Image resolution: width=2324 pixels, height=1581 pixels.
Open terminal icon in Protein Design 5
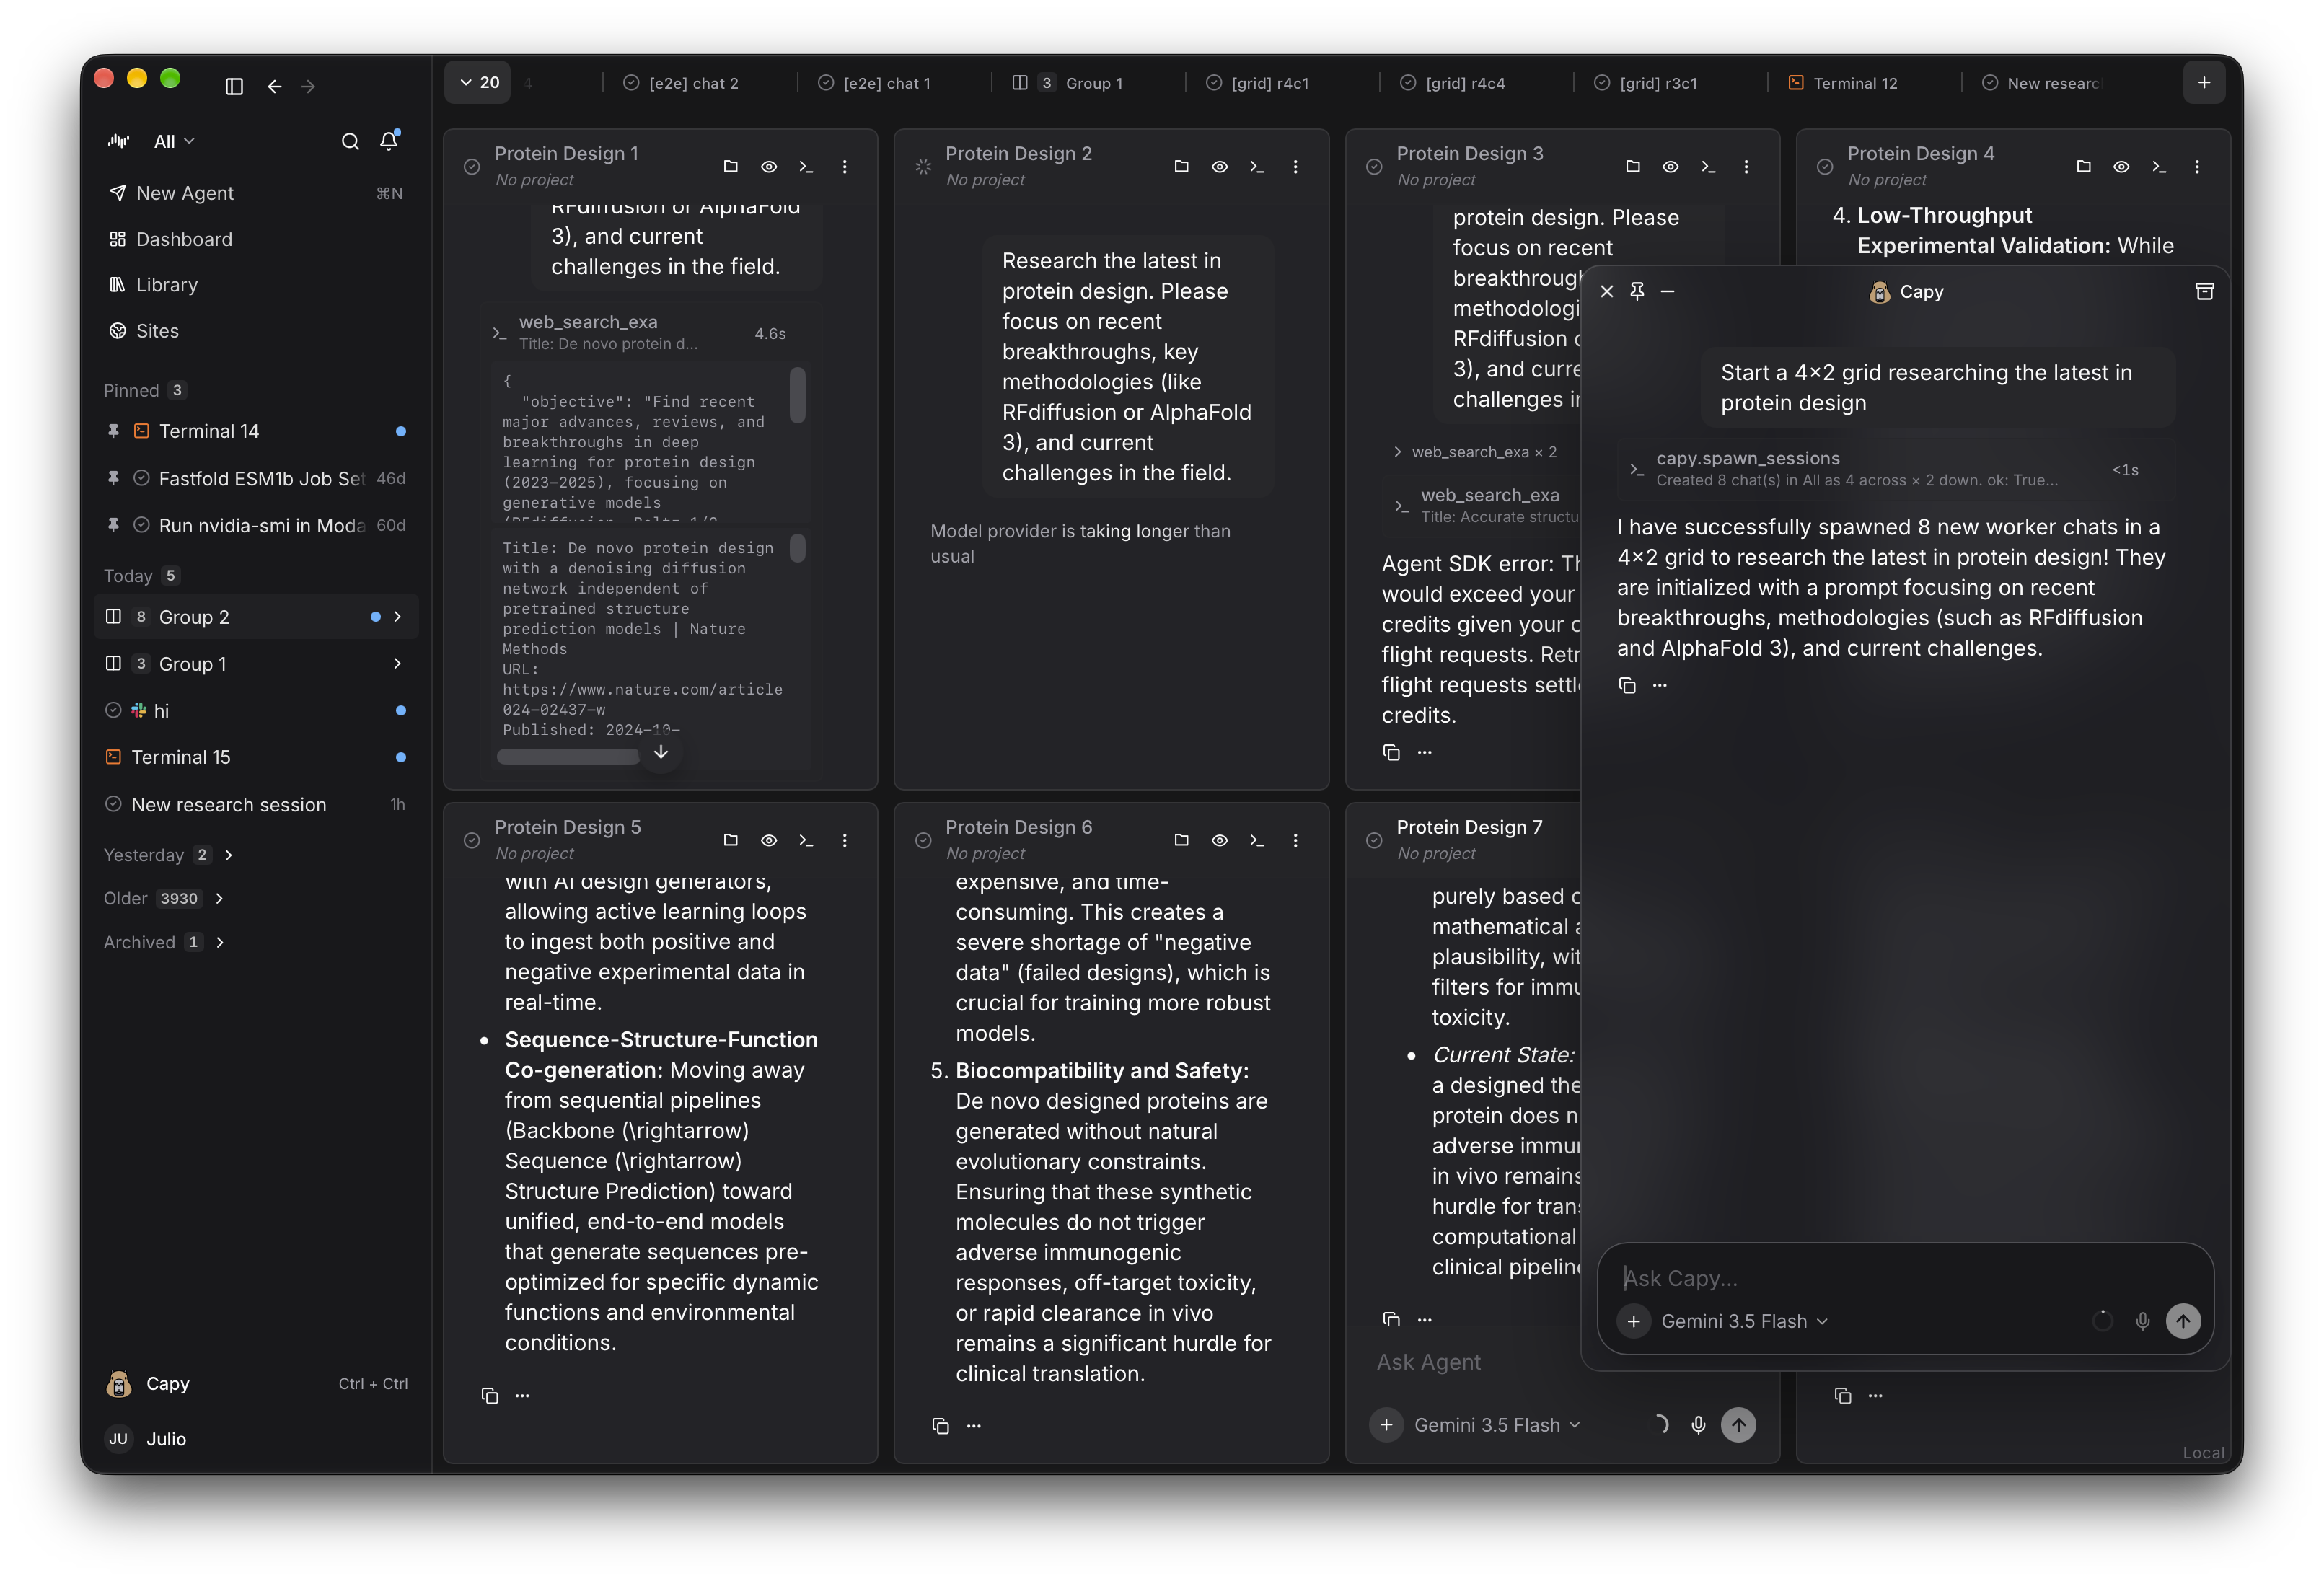(x=807, y=840)
